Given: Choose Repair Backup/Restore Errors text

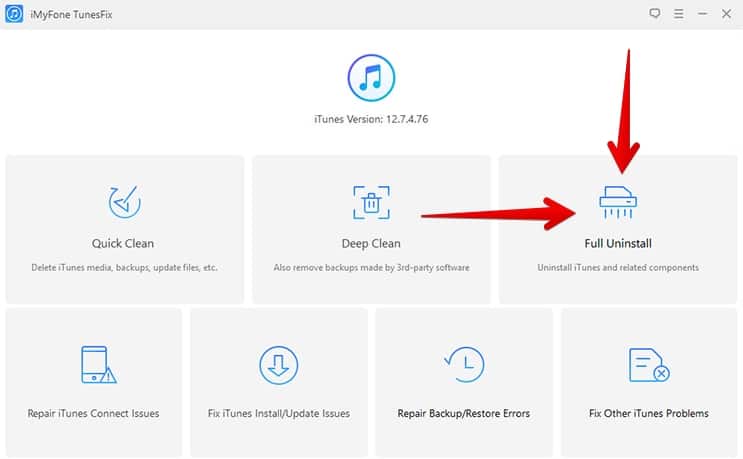Looking at the screenshot, I should tap(463, 414).
